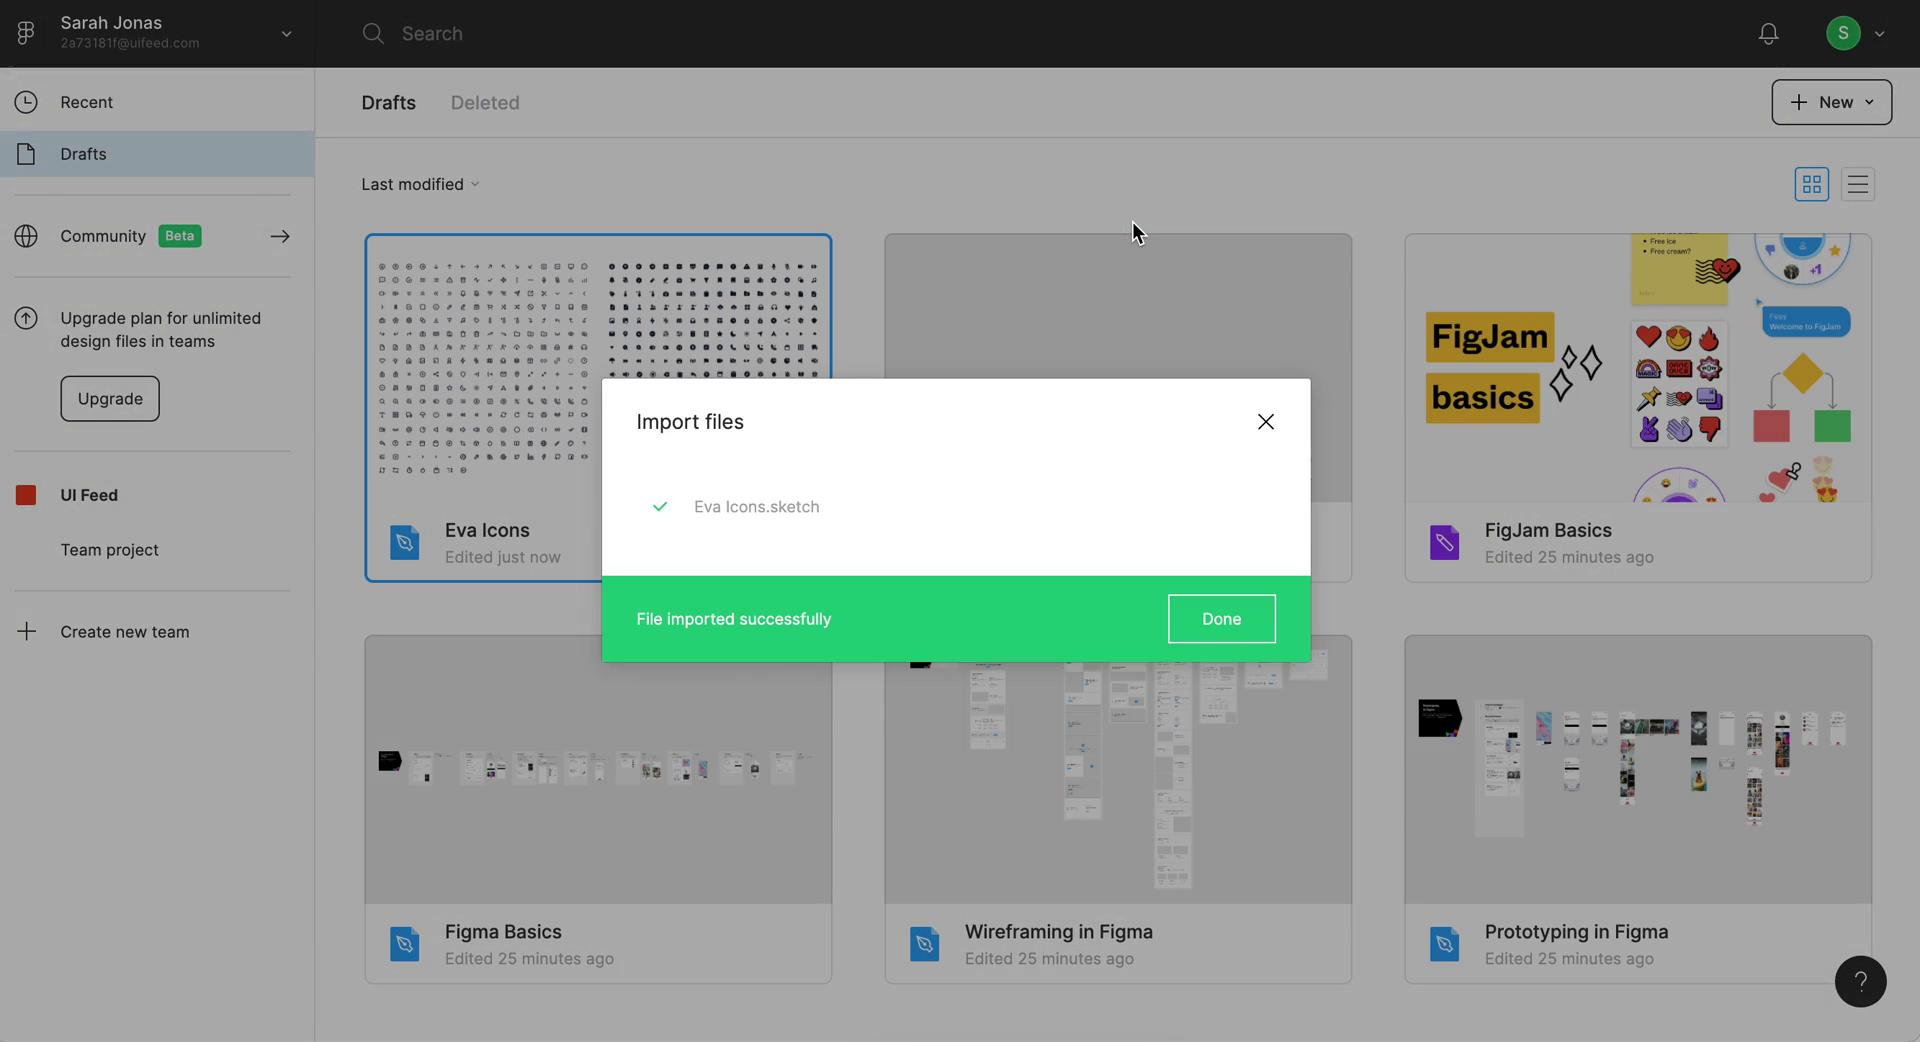This screenshot has width=1920, height=1042.
Task: Click the Upgrade button
Action: coord(110,398)
